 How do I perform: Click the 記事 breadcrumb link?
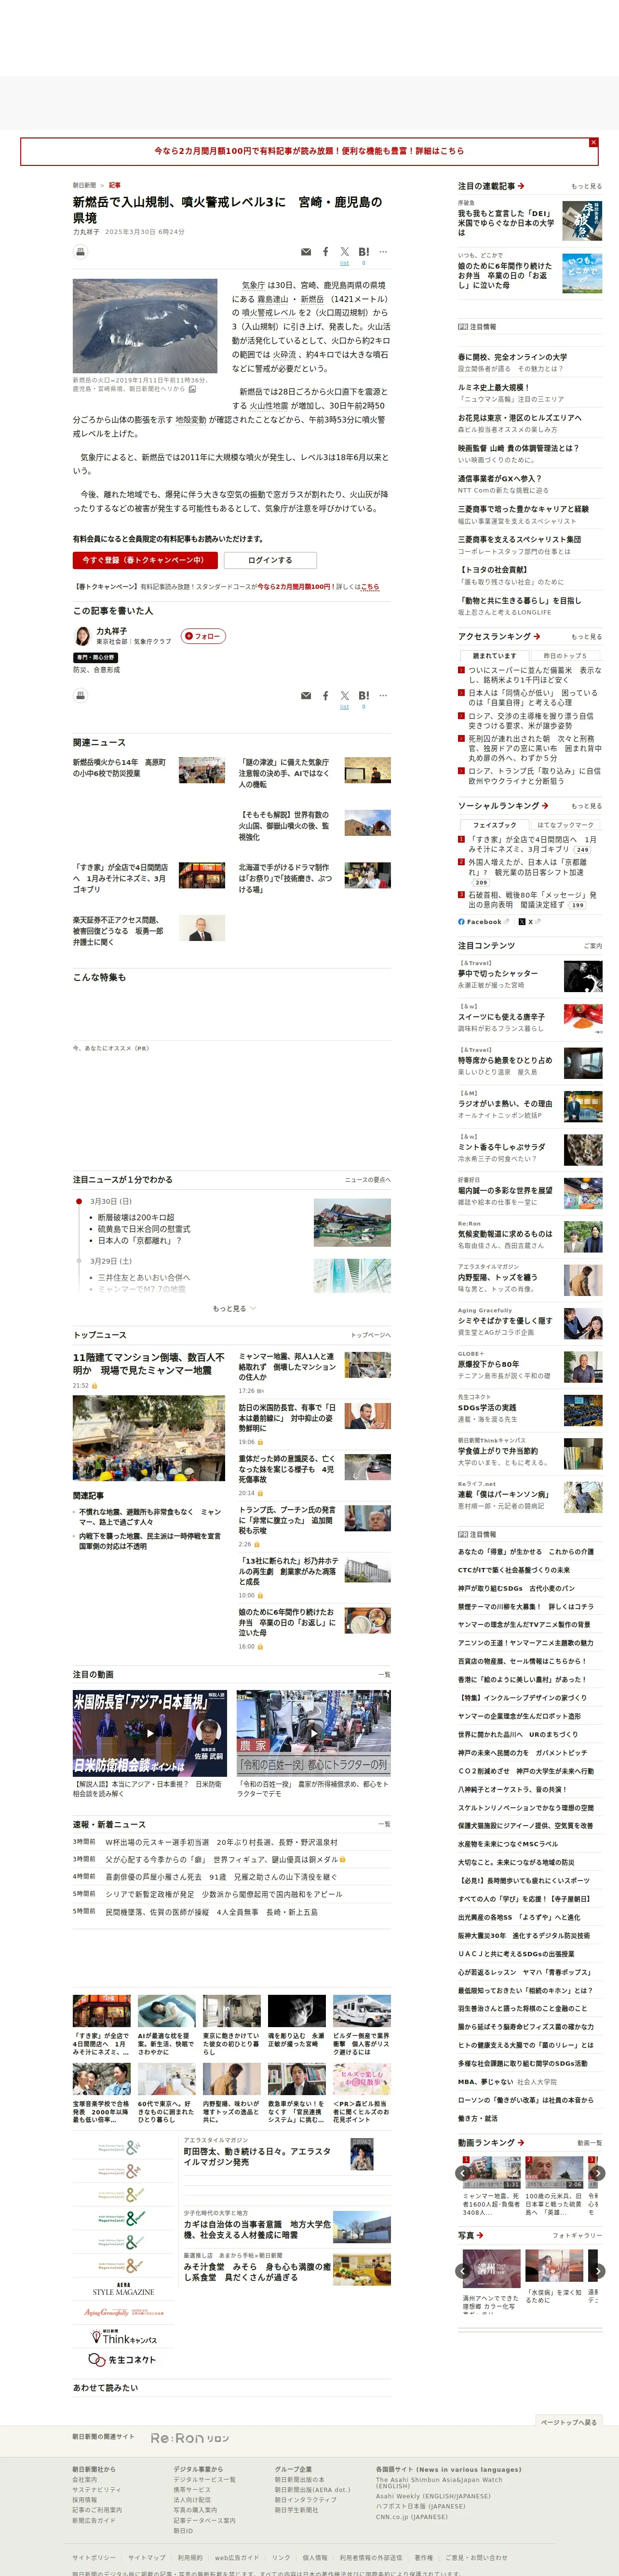(x=115, y=185)
